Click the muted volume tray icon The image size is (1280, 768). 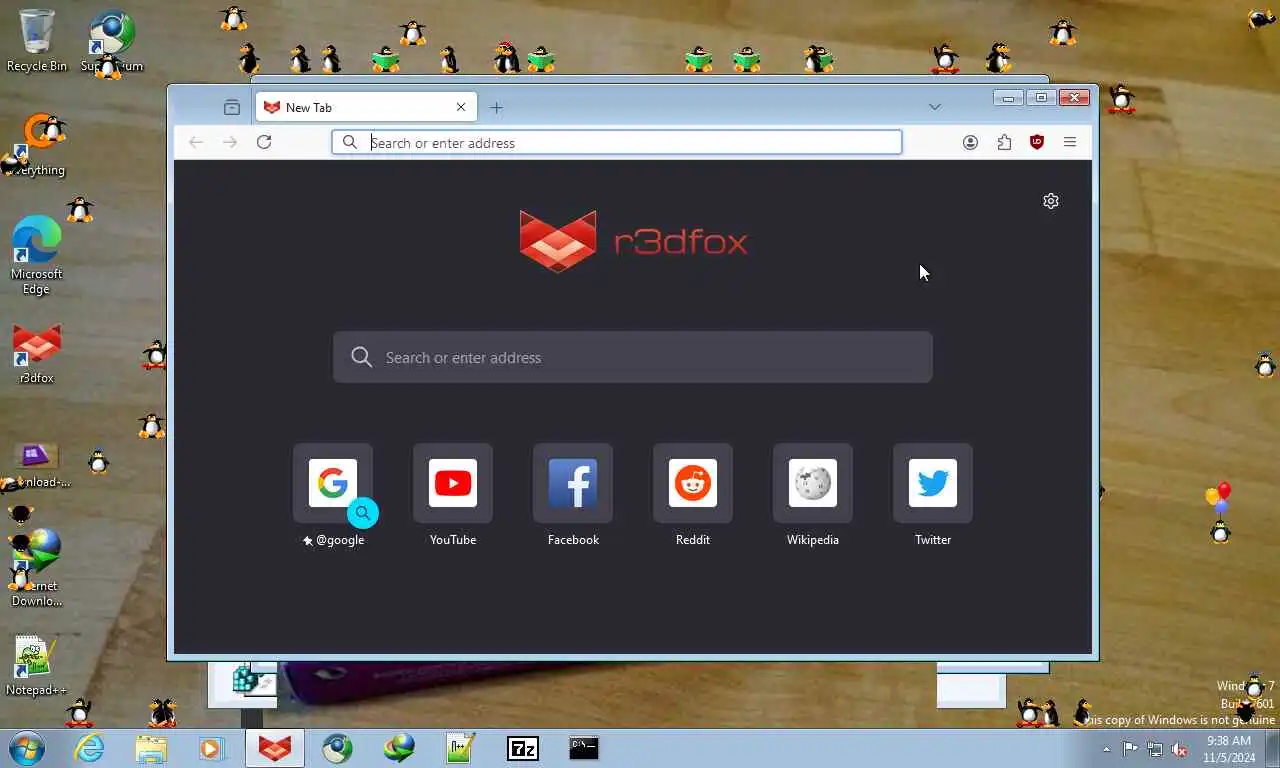tap(1179, 749)
